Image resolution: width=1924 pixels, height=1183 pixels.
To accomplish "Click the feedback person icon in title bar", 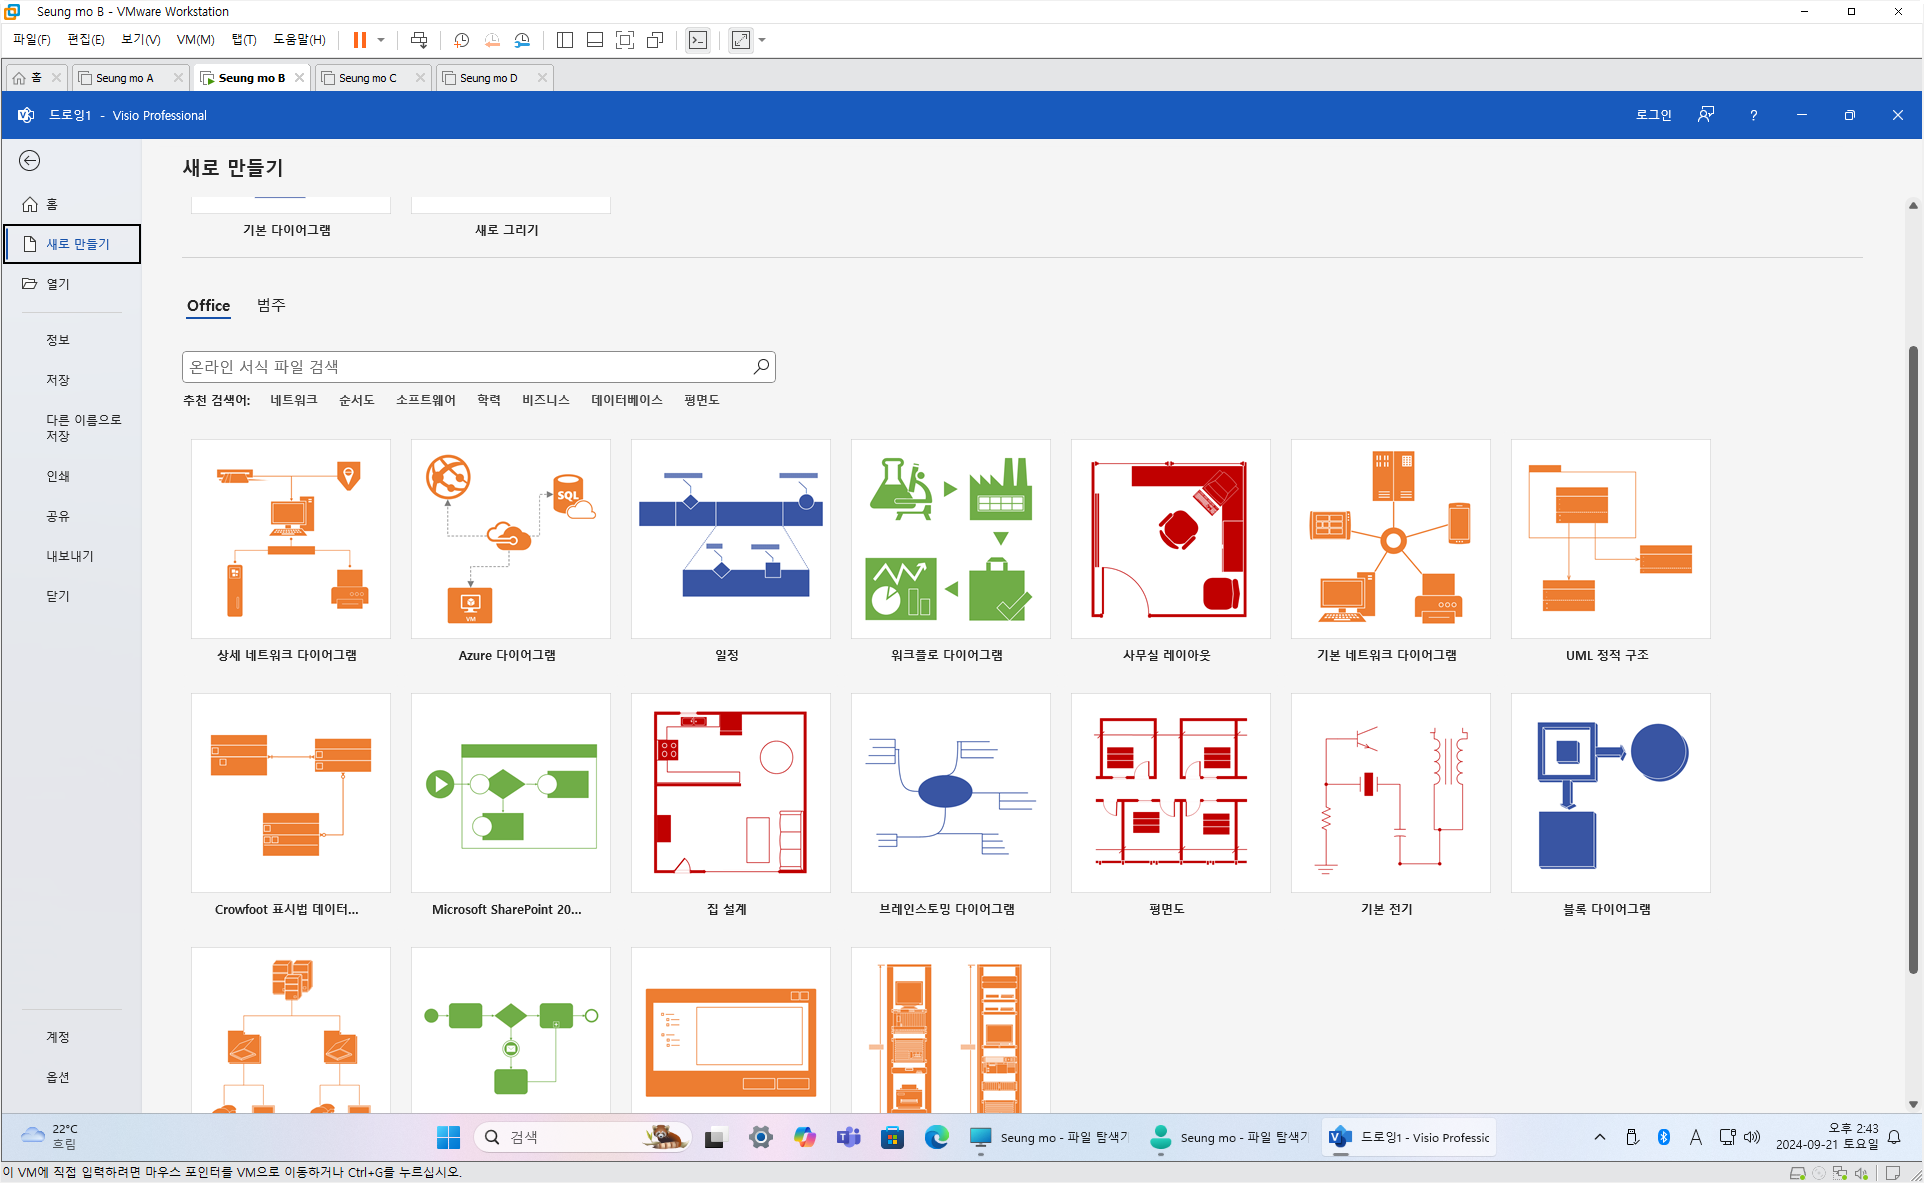I will click(x=1706, y=115).
